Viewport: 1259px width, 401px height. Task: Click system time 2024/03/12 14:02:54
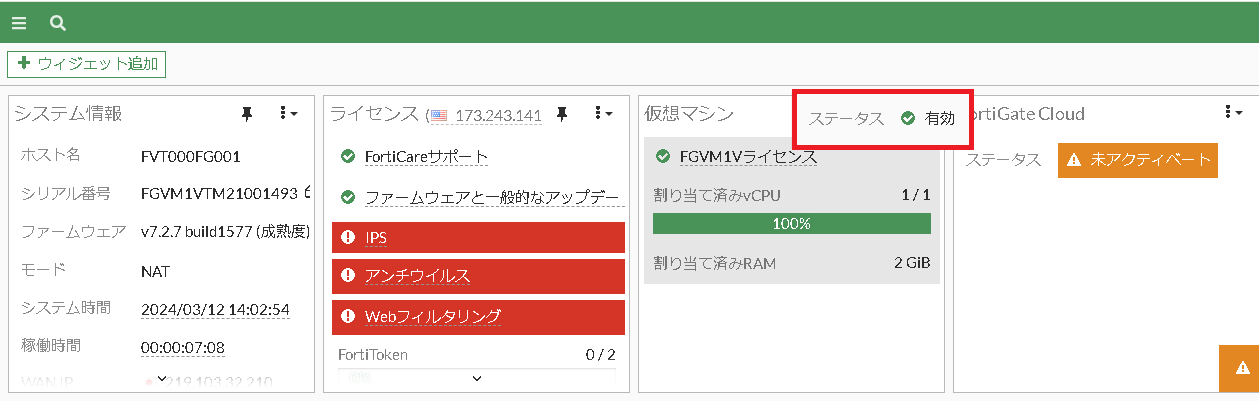pos(215,309)
